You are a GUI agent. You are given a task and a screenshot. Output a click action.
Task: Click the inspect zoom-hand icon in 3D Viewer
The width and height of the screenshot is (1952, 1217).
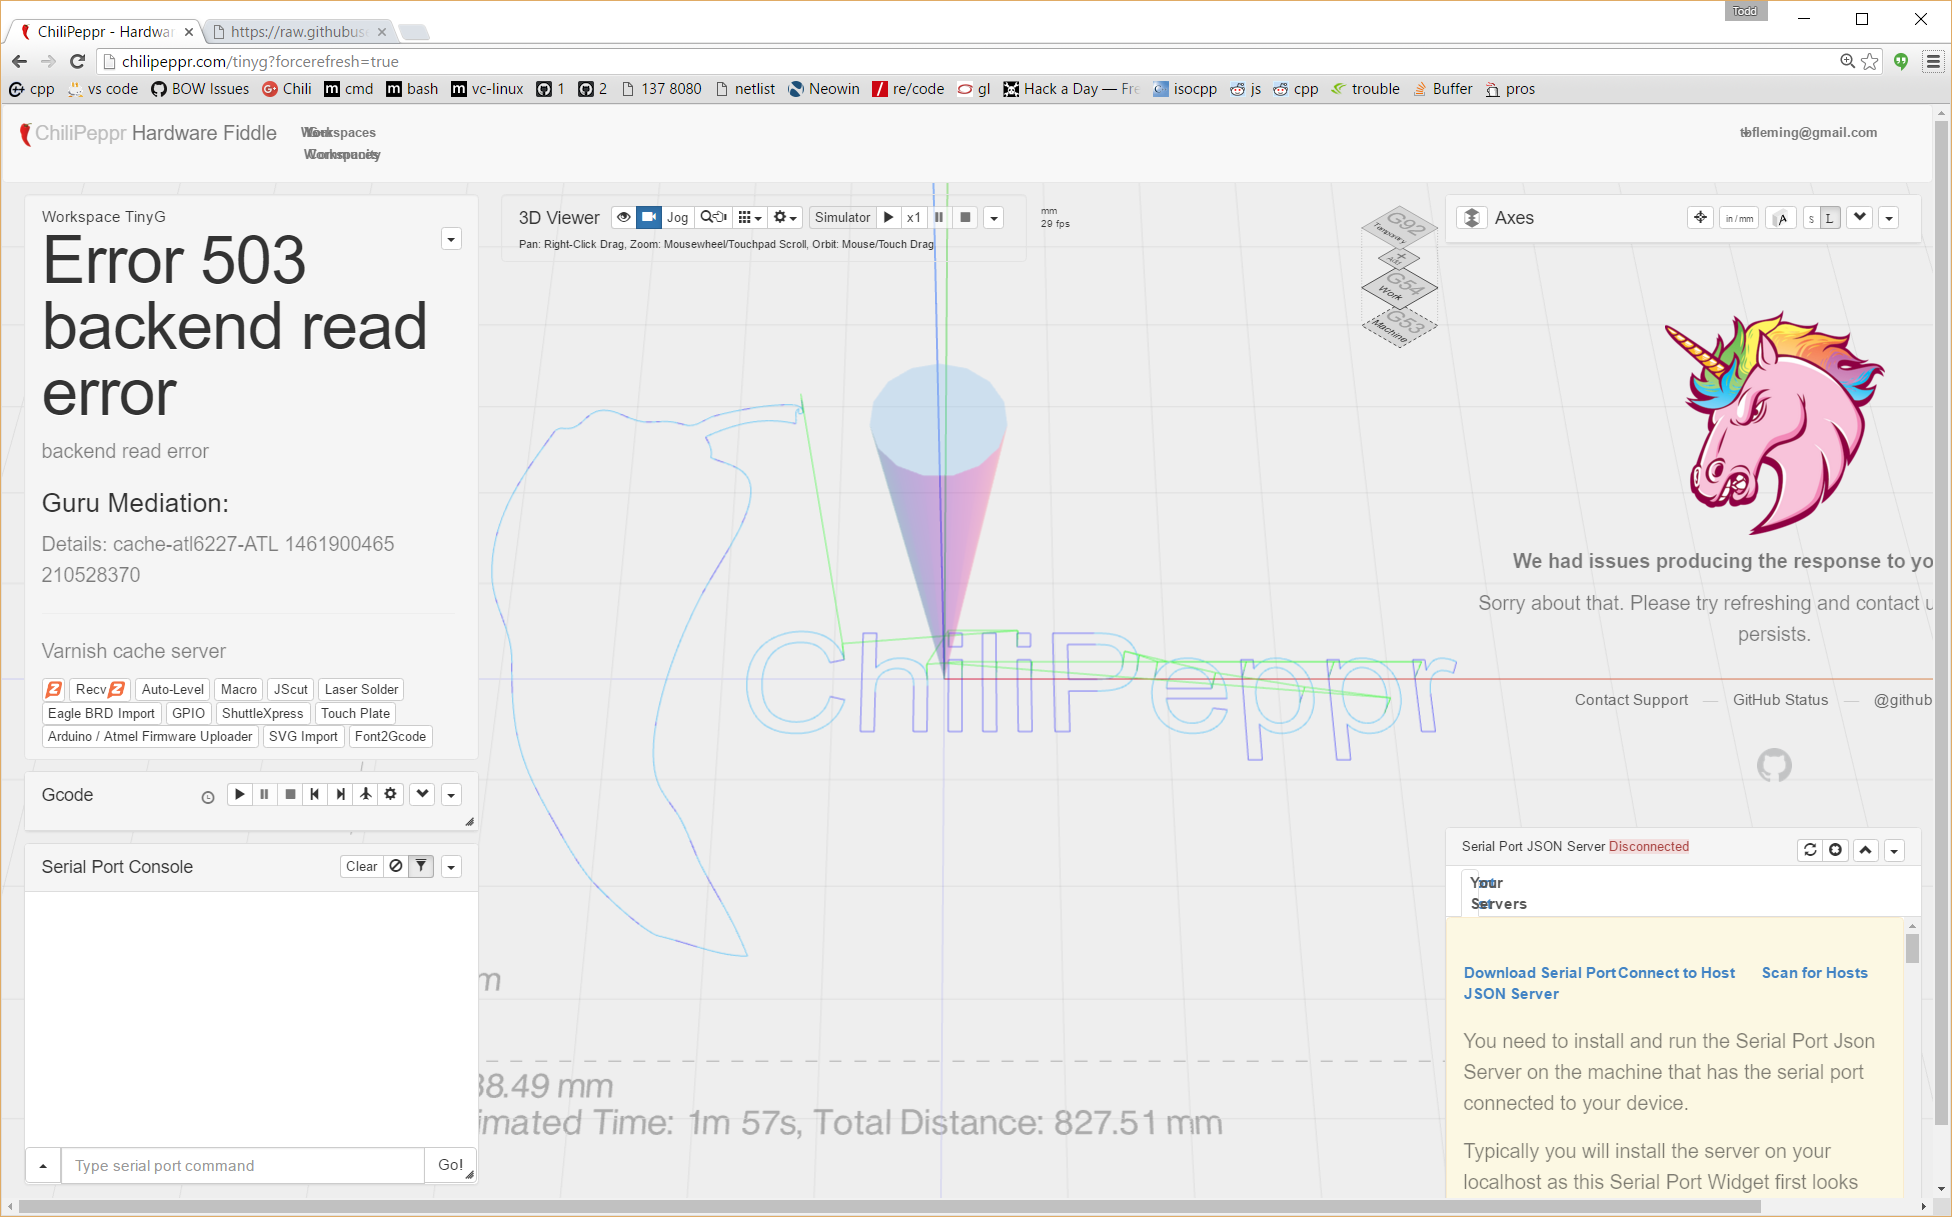[713, 218]
